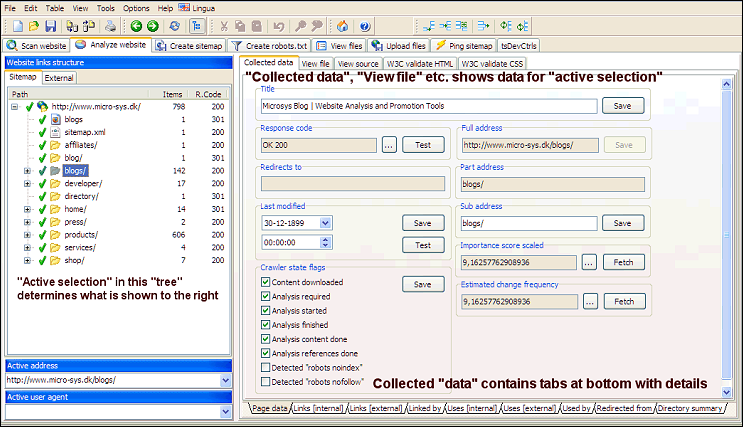The image size is (743, 427).
Task: Click the Open folder toolbar icon
Action: [x=34, y=26]
